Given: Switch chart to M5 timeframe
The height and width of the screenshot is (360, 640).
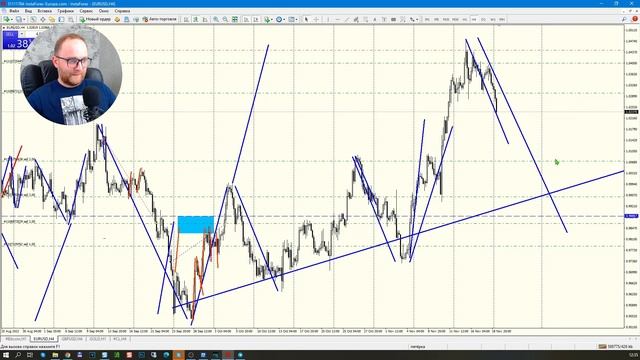Looking at the screenshot, I should coord(436,19).
